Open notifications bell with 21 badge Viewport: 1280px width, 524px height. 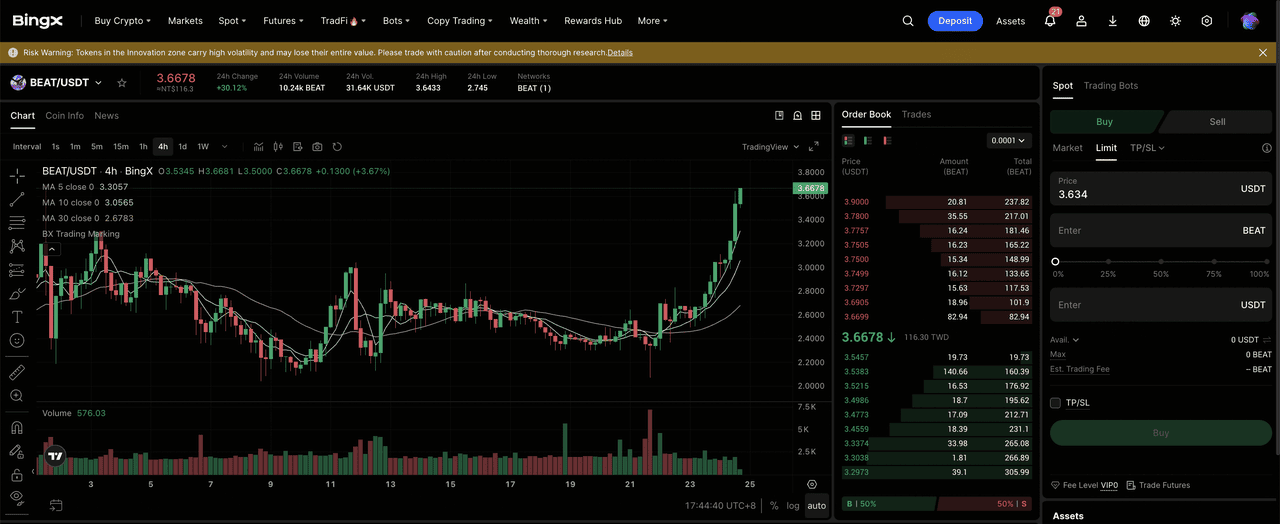1050,20
